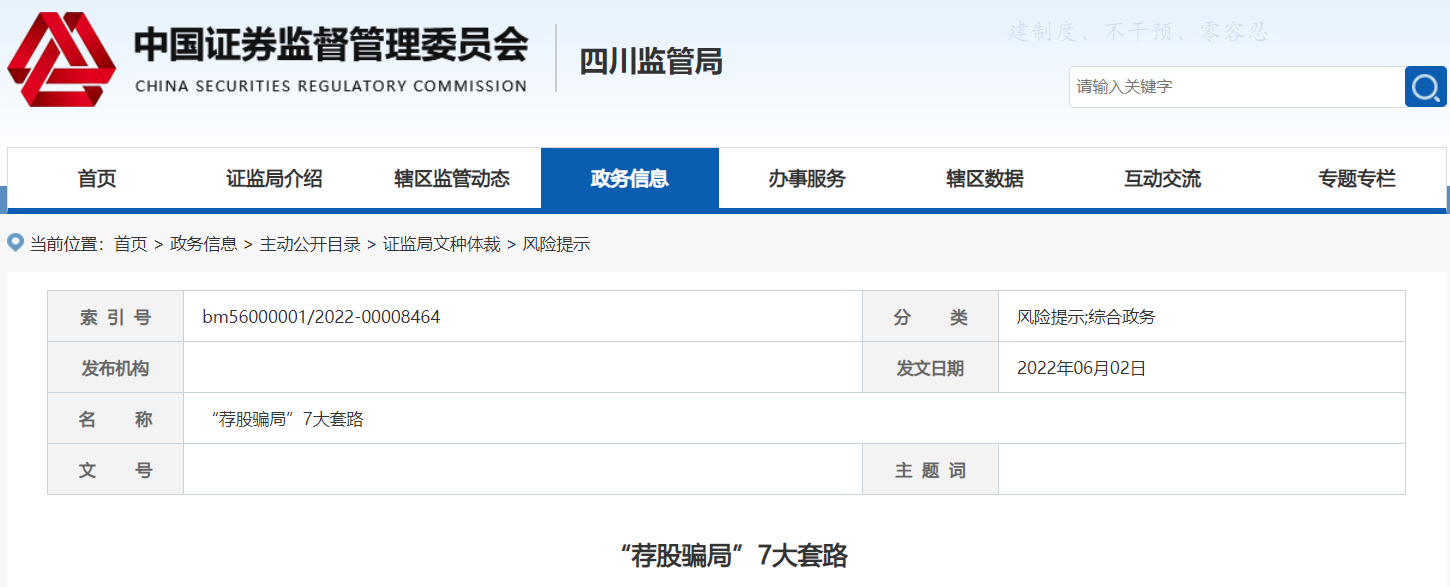Screen dimensions: 1450x587
Task: Click the 文号 label cell
Action: tap(116, 470)
